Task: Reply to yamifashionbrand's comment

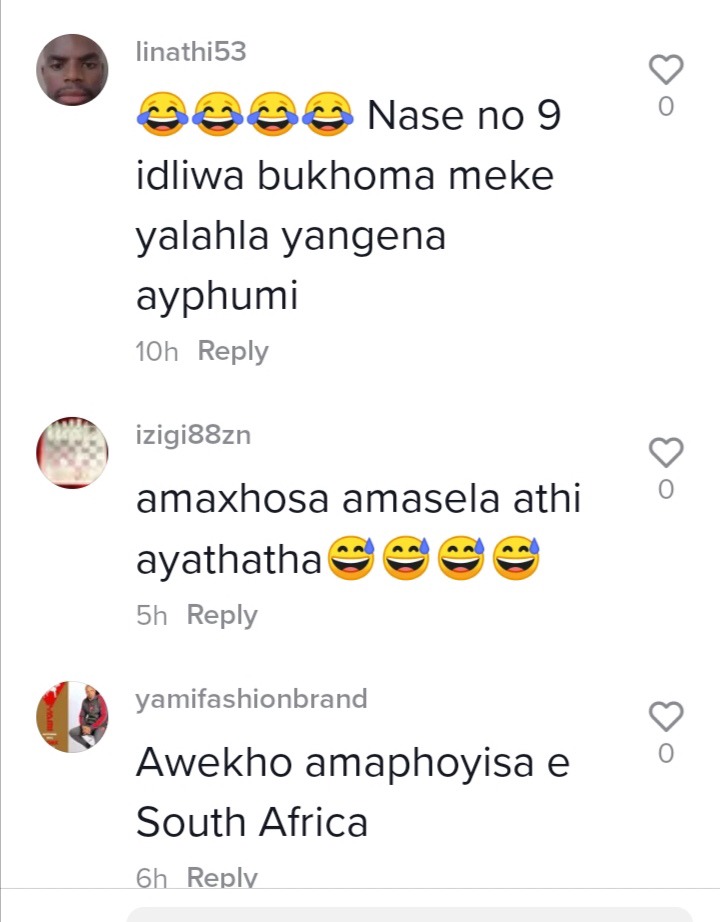Action: point(222,877)
